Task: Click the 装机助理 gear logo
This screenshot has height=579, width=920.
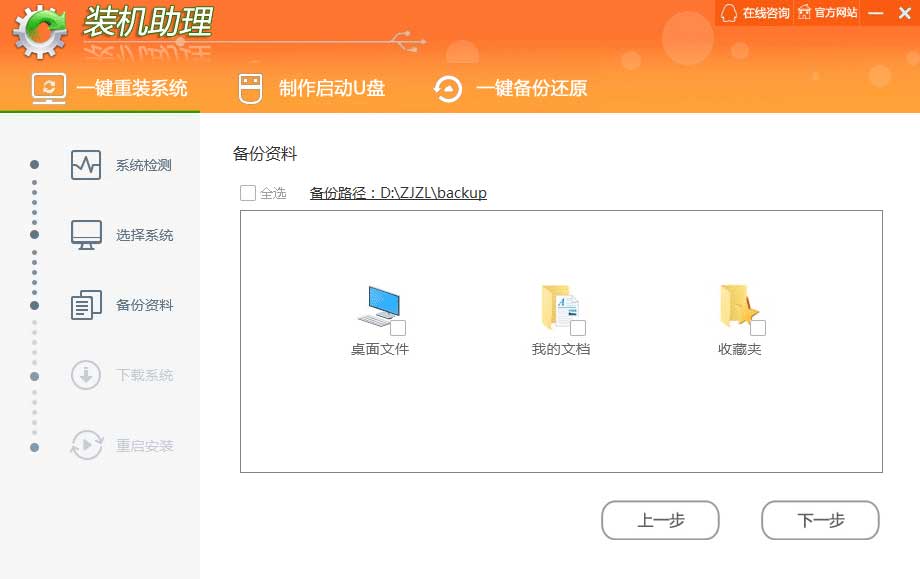Action: pos(40,32)
